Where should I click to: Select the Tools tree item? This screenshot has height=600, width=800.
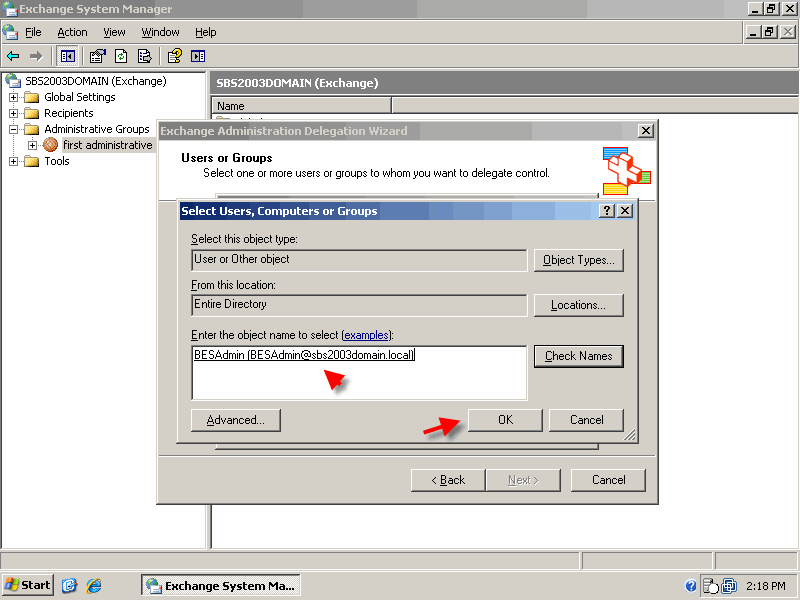(57, 161)
